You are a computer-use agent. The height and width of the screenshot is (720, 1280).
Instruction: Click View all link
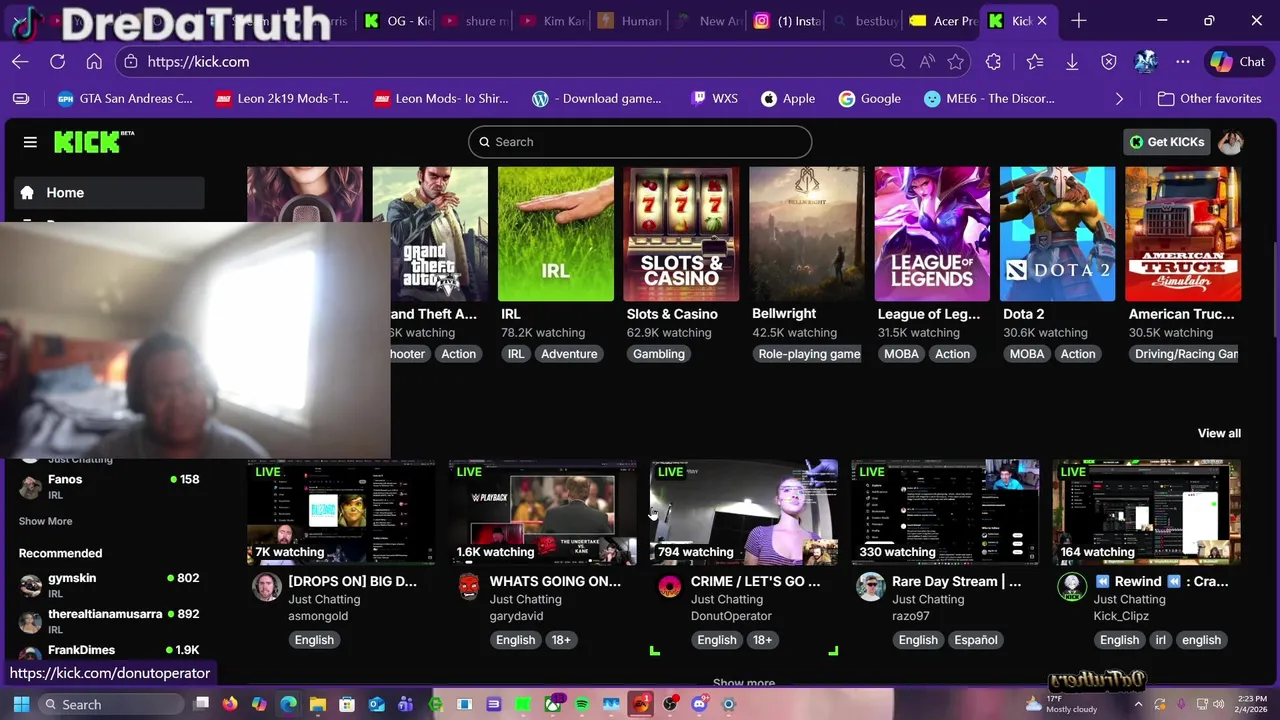pos(1219,433)
